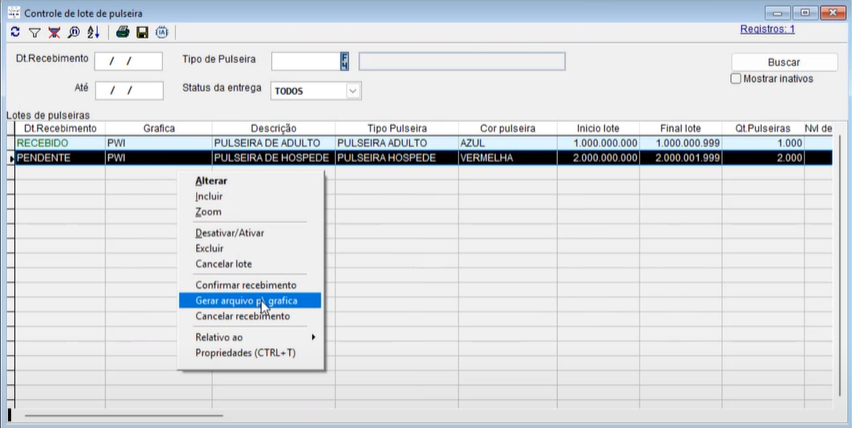Click the F4 lookup button for Tipo de Pulseira
Screen dimensions: 852x428
[344, 61]
